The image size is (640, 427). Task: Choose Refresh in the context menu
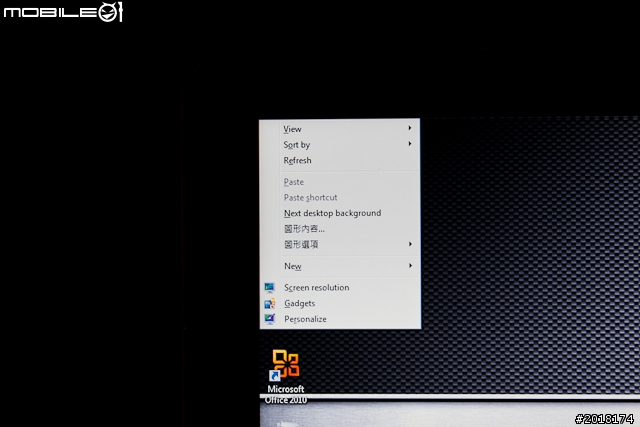340,160
